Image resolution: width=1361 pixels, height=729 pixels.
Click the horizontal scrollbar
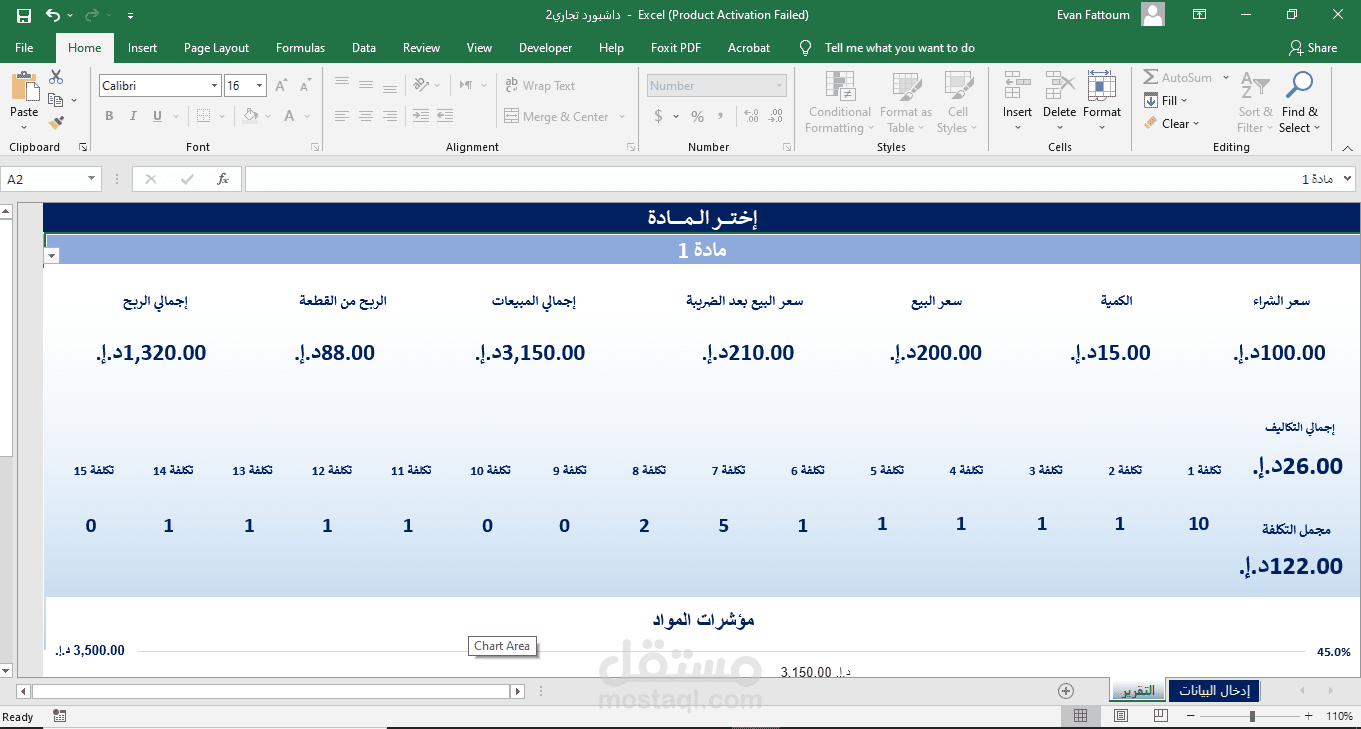pyautogui.click(x=270, y=691)
